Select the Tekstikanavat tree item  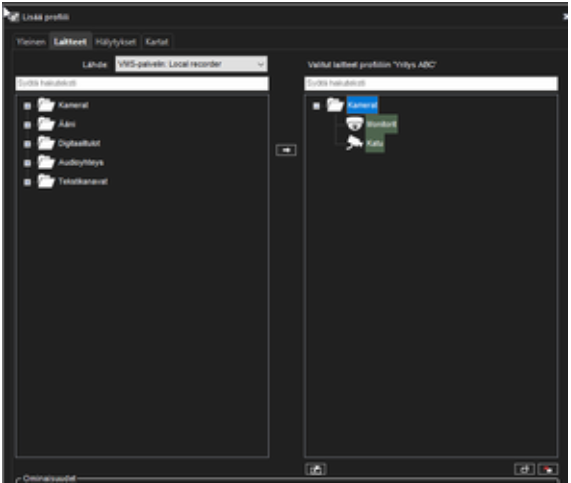83,181
